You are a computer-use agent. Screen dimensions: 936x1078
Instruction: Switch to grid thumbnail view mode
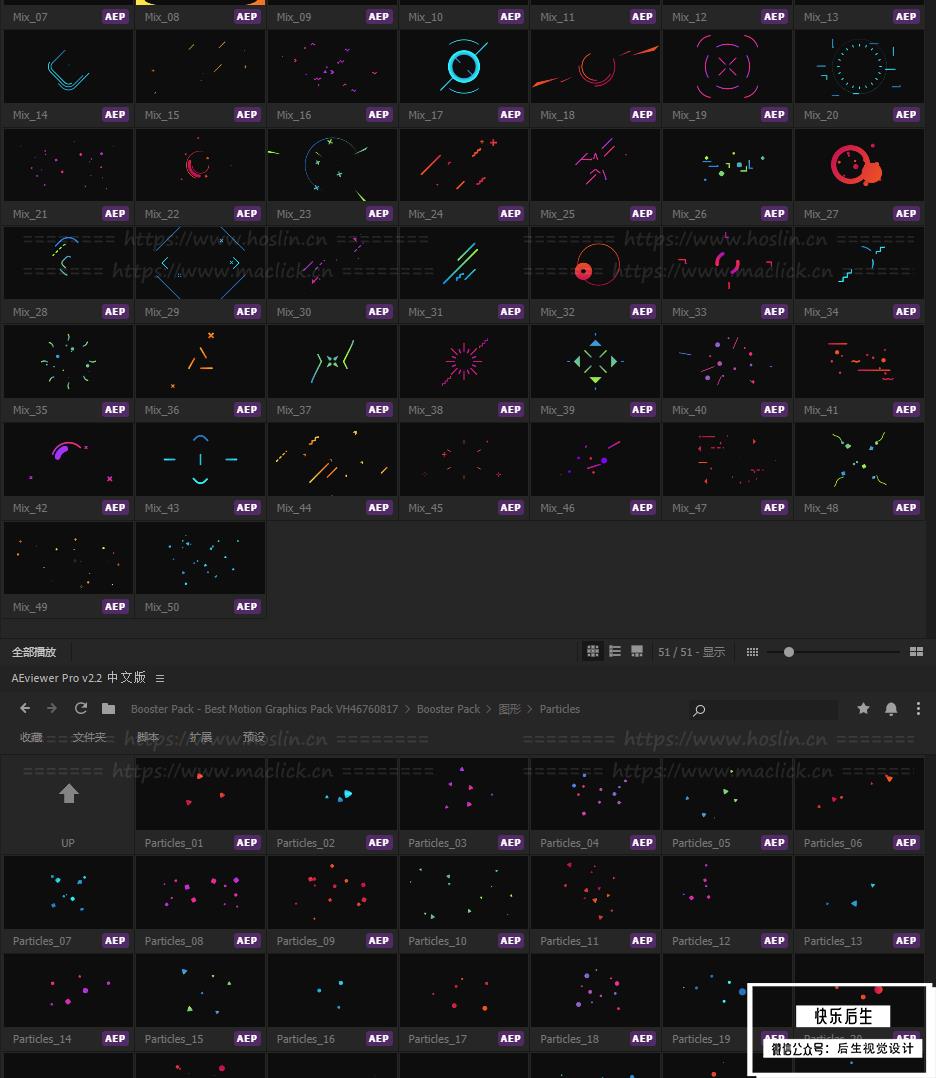(x=592, y=651)
